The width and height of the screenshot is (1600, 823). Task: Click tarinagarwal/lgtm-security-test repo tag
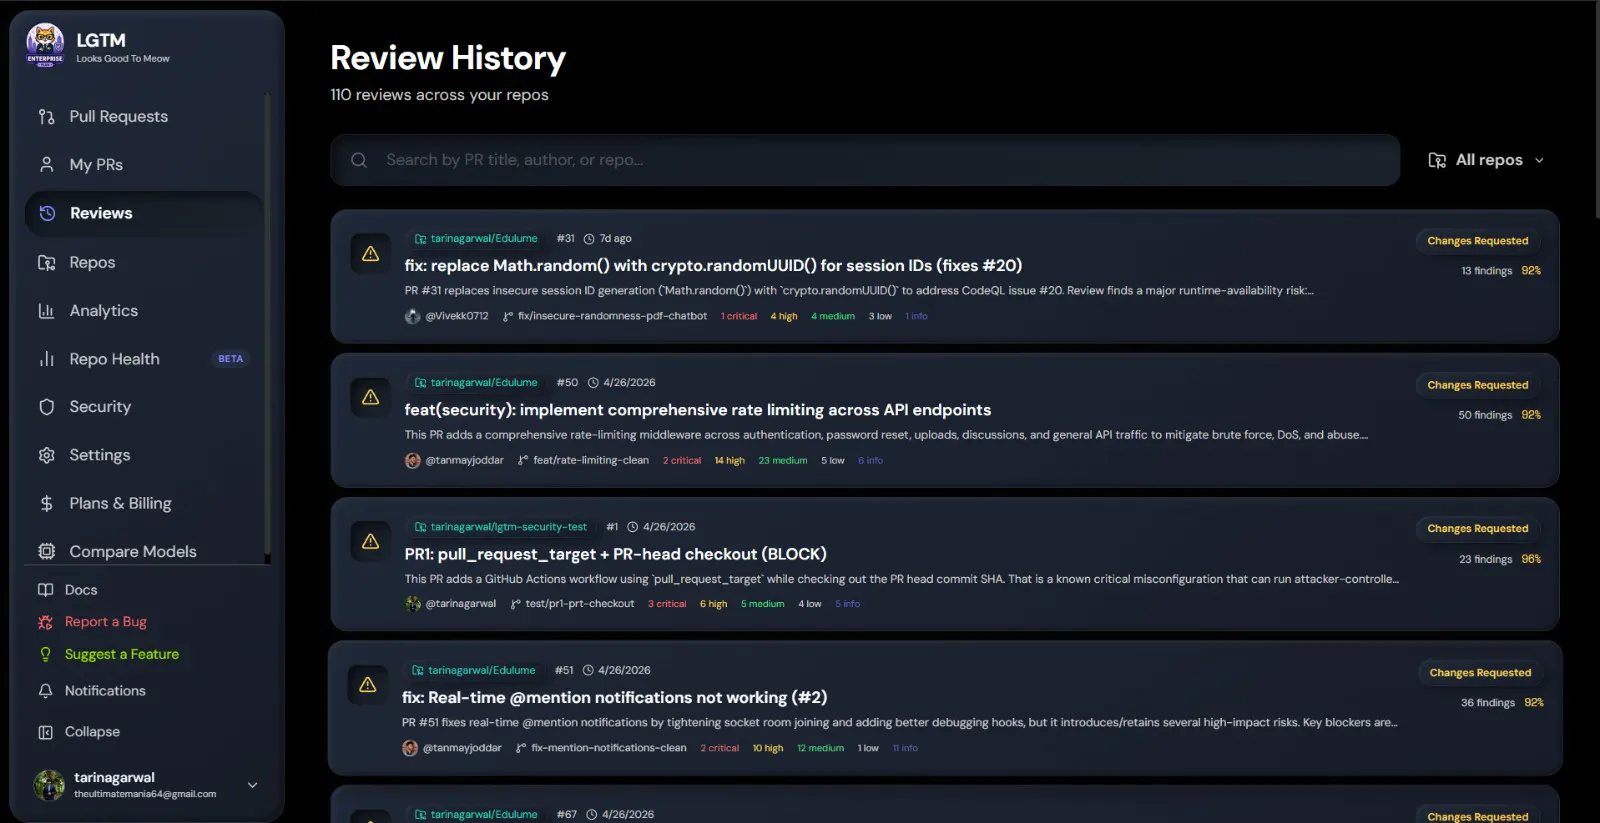click(x=500, y=527)
